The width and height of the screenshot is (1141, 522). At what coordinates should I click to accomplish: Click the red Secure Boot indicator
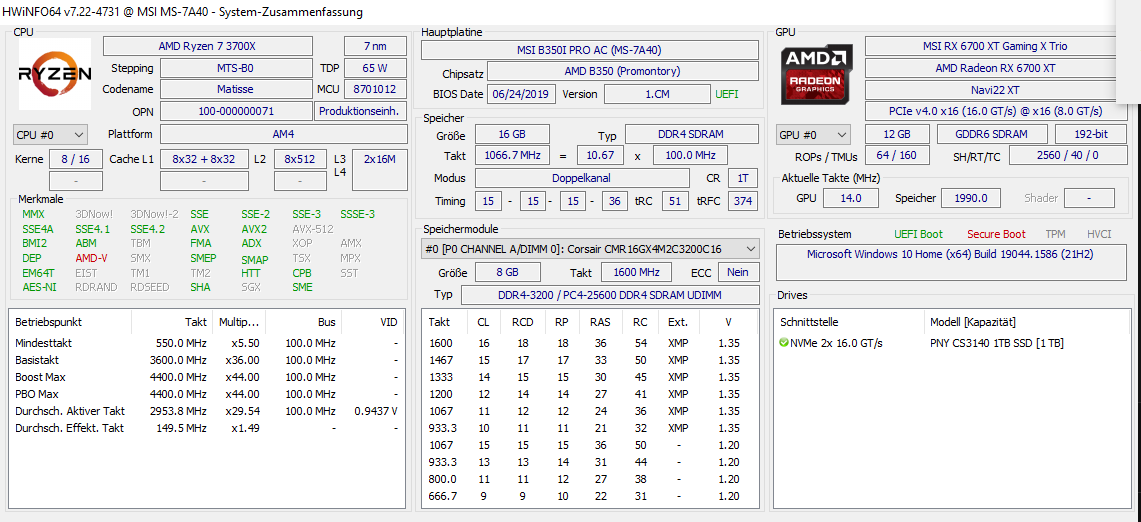tap(996, 234)
